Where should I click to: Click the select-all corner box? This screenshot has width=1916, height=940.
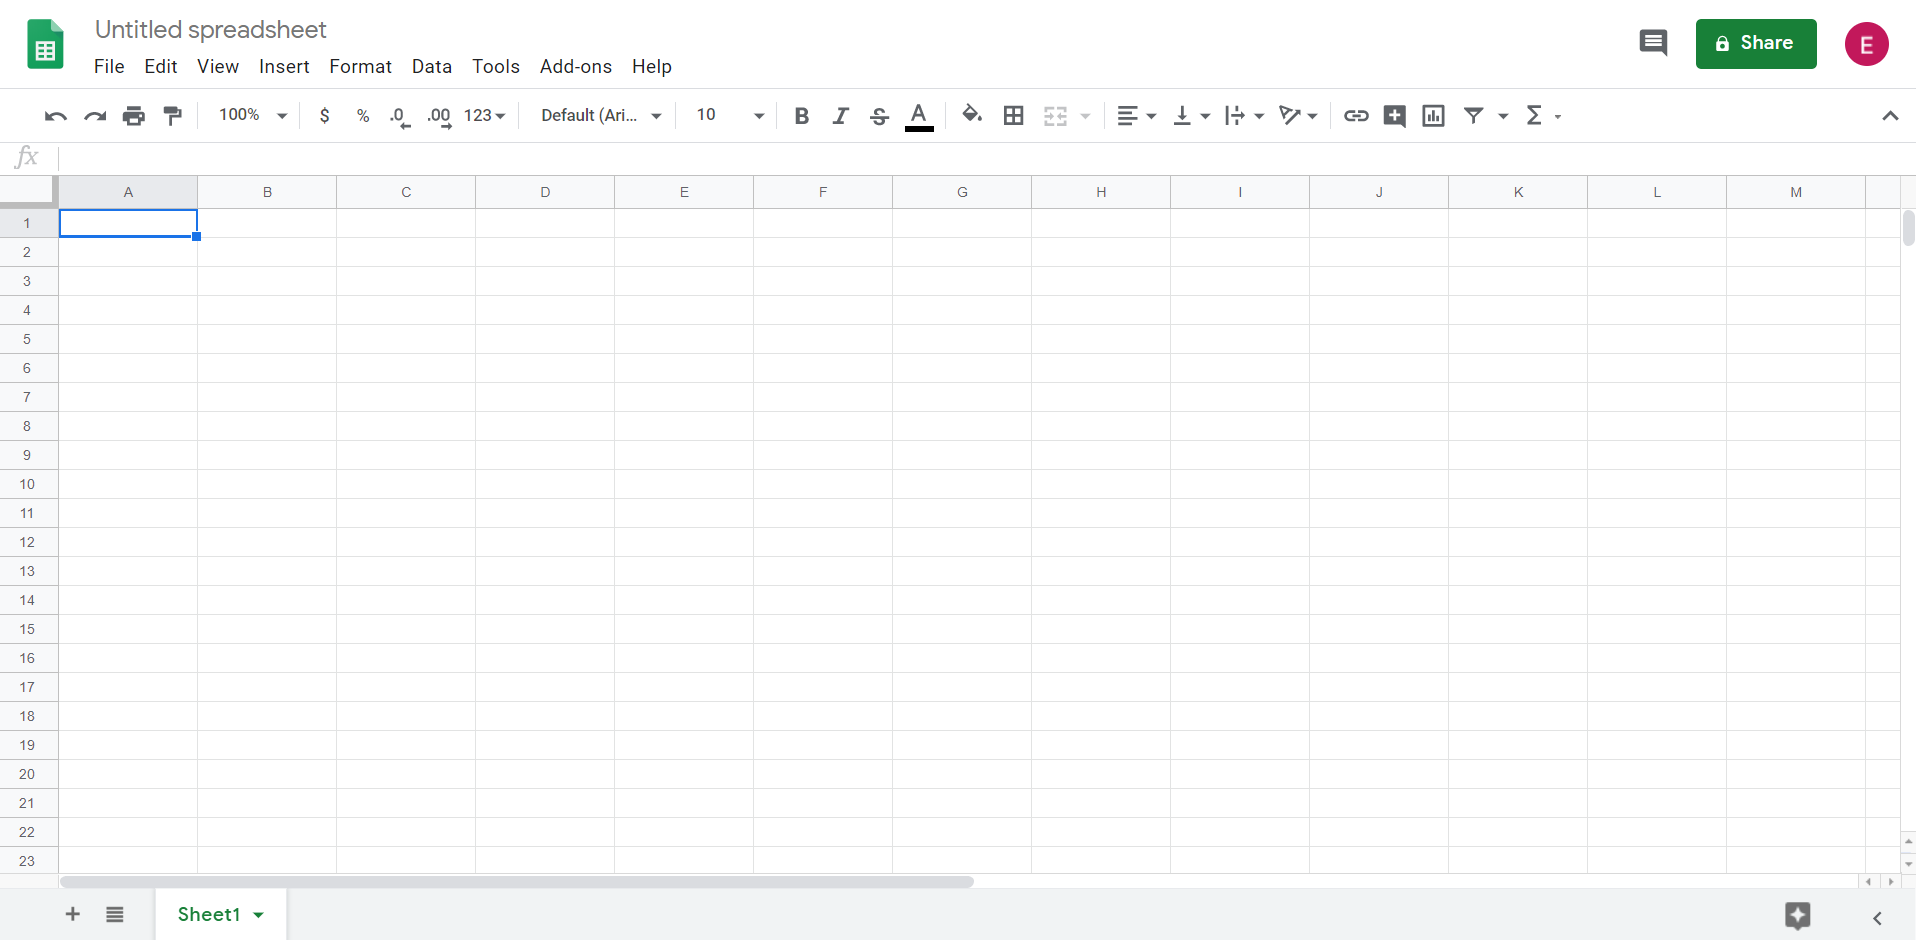tap(28, 192)
